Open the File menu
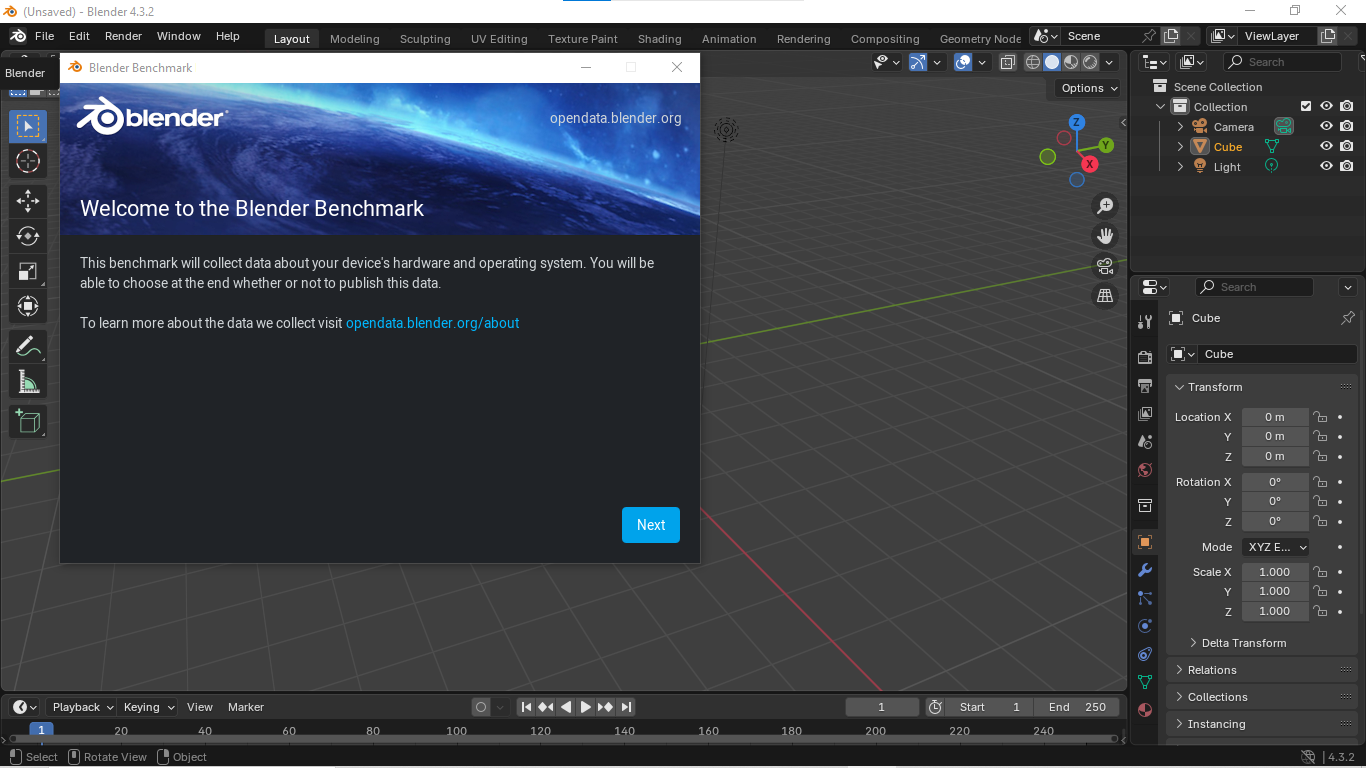This screenshot has height=768, width=1366. point(45,36)
